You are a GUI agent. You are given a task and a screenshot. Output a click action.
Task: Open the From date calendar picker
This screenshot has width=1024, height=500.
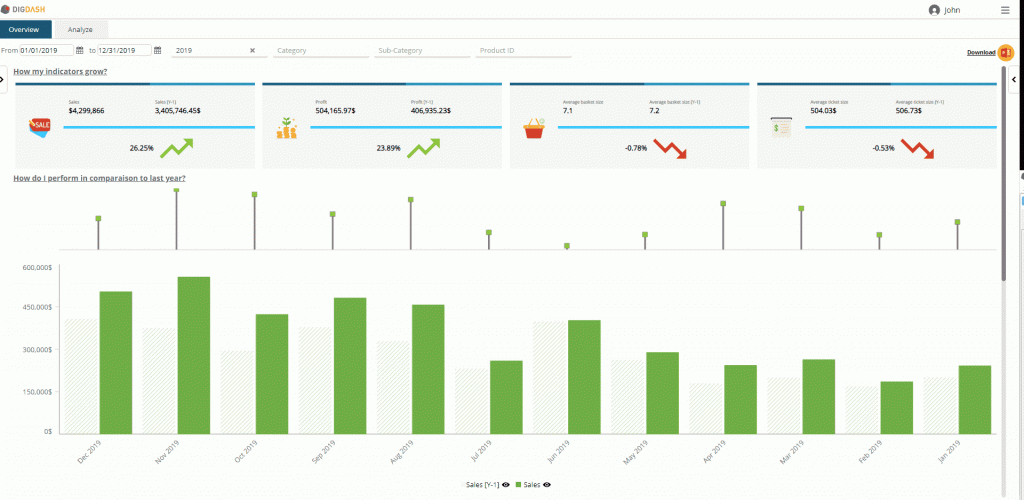point(80,50)
